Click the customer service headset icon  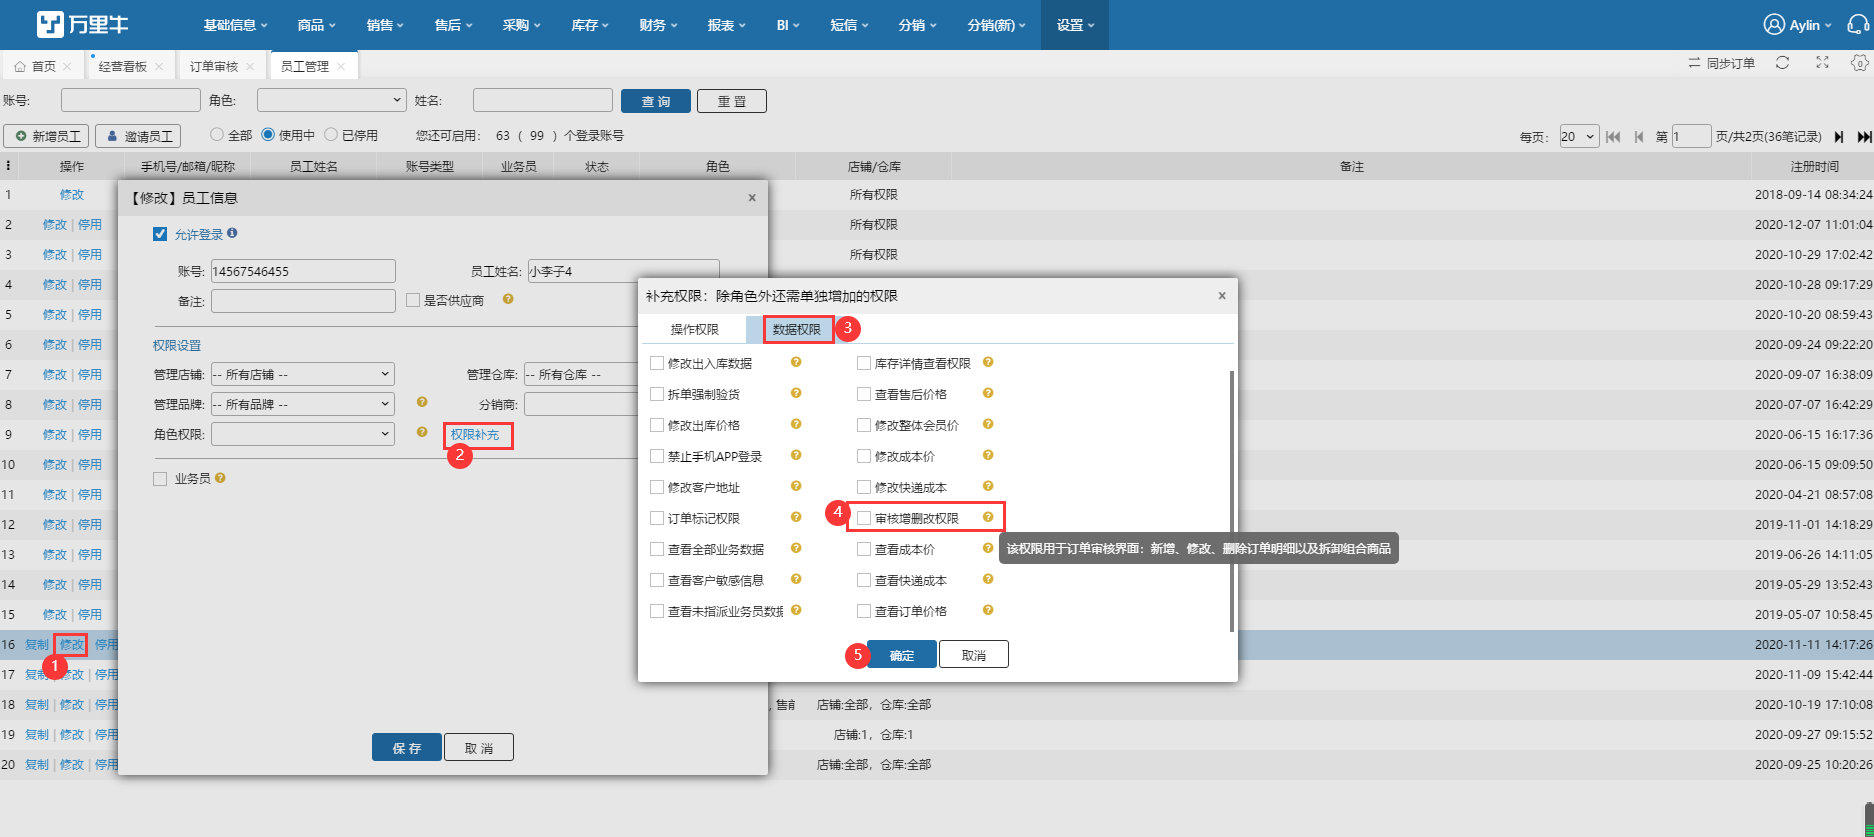pyautogui.click(x=1857, y=25)
